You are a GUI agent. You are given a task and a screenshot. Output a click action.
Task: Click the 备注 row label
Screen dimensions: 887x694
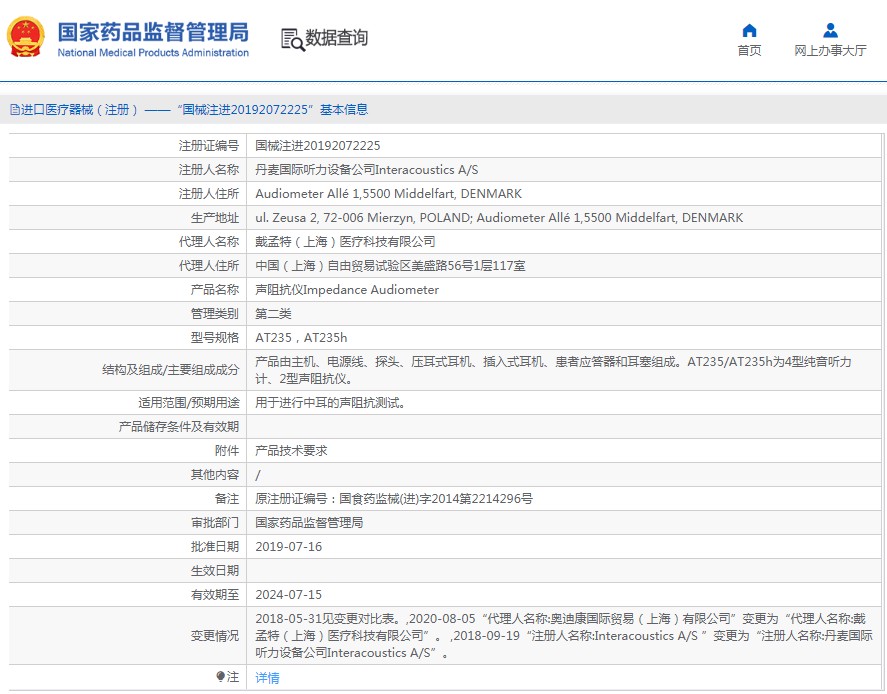tap(227, 499)
